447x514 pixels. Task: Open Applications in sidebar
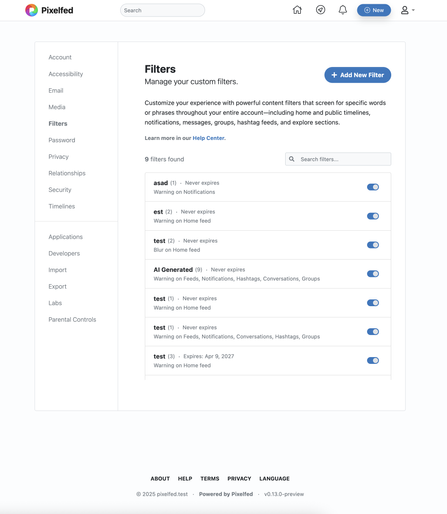pyautogui.click(x=65, y=237)
